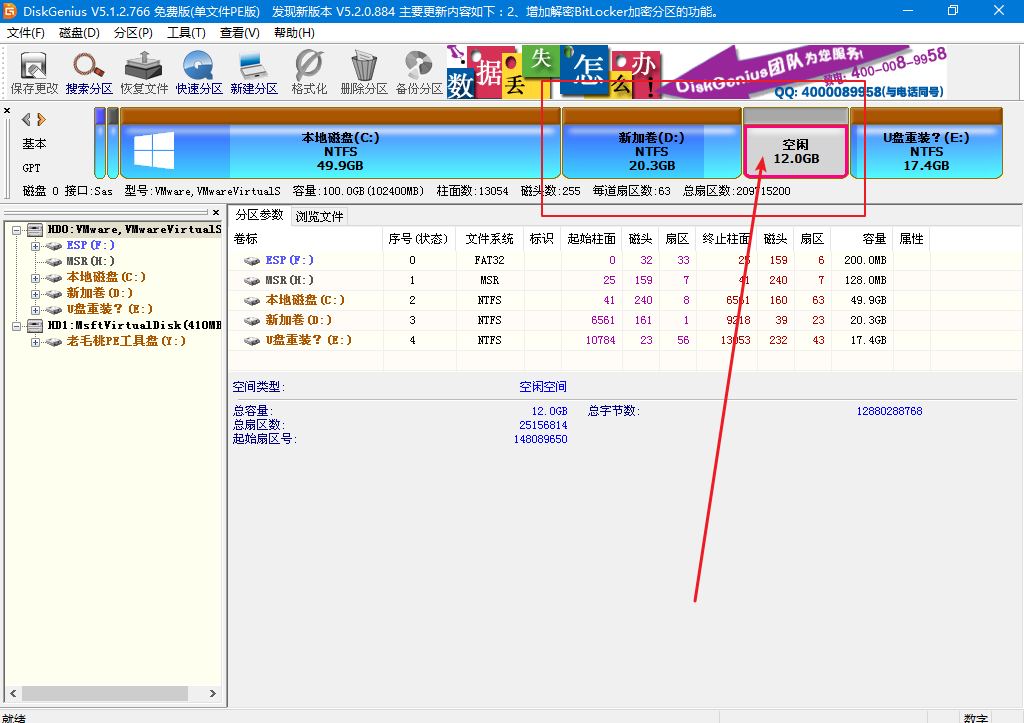
Task: Open the 查看(V) menu
Action: pos(240,33)
